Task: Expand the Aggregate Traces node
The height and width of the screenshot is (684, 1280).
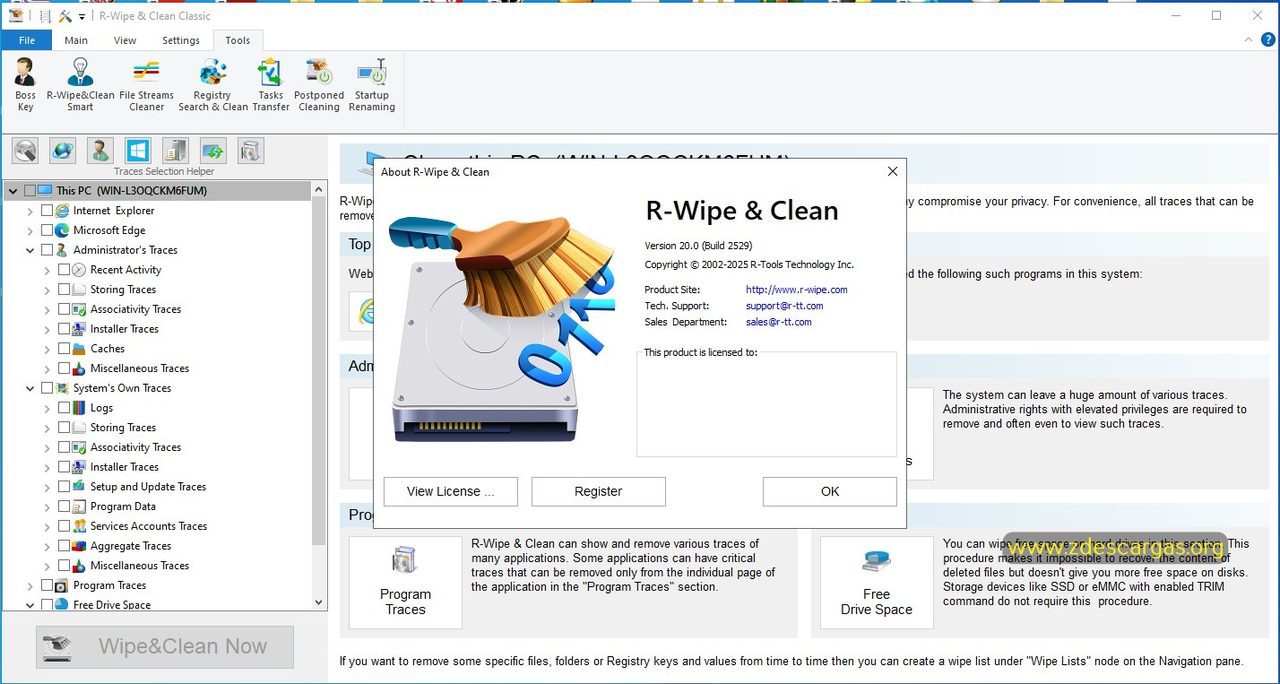Action: point(47,546)
